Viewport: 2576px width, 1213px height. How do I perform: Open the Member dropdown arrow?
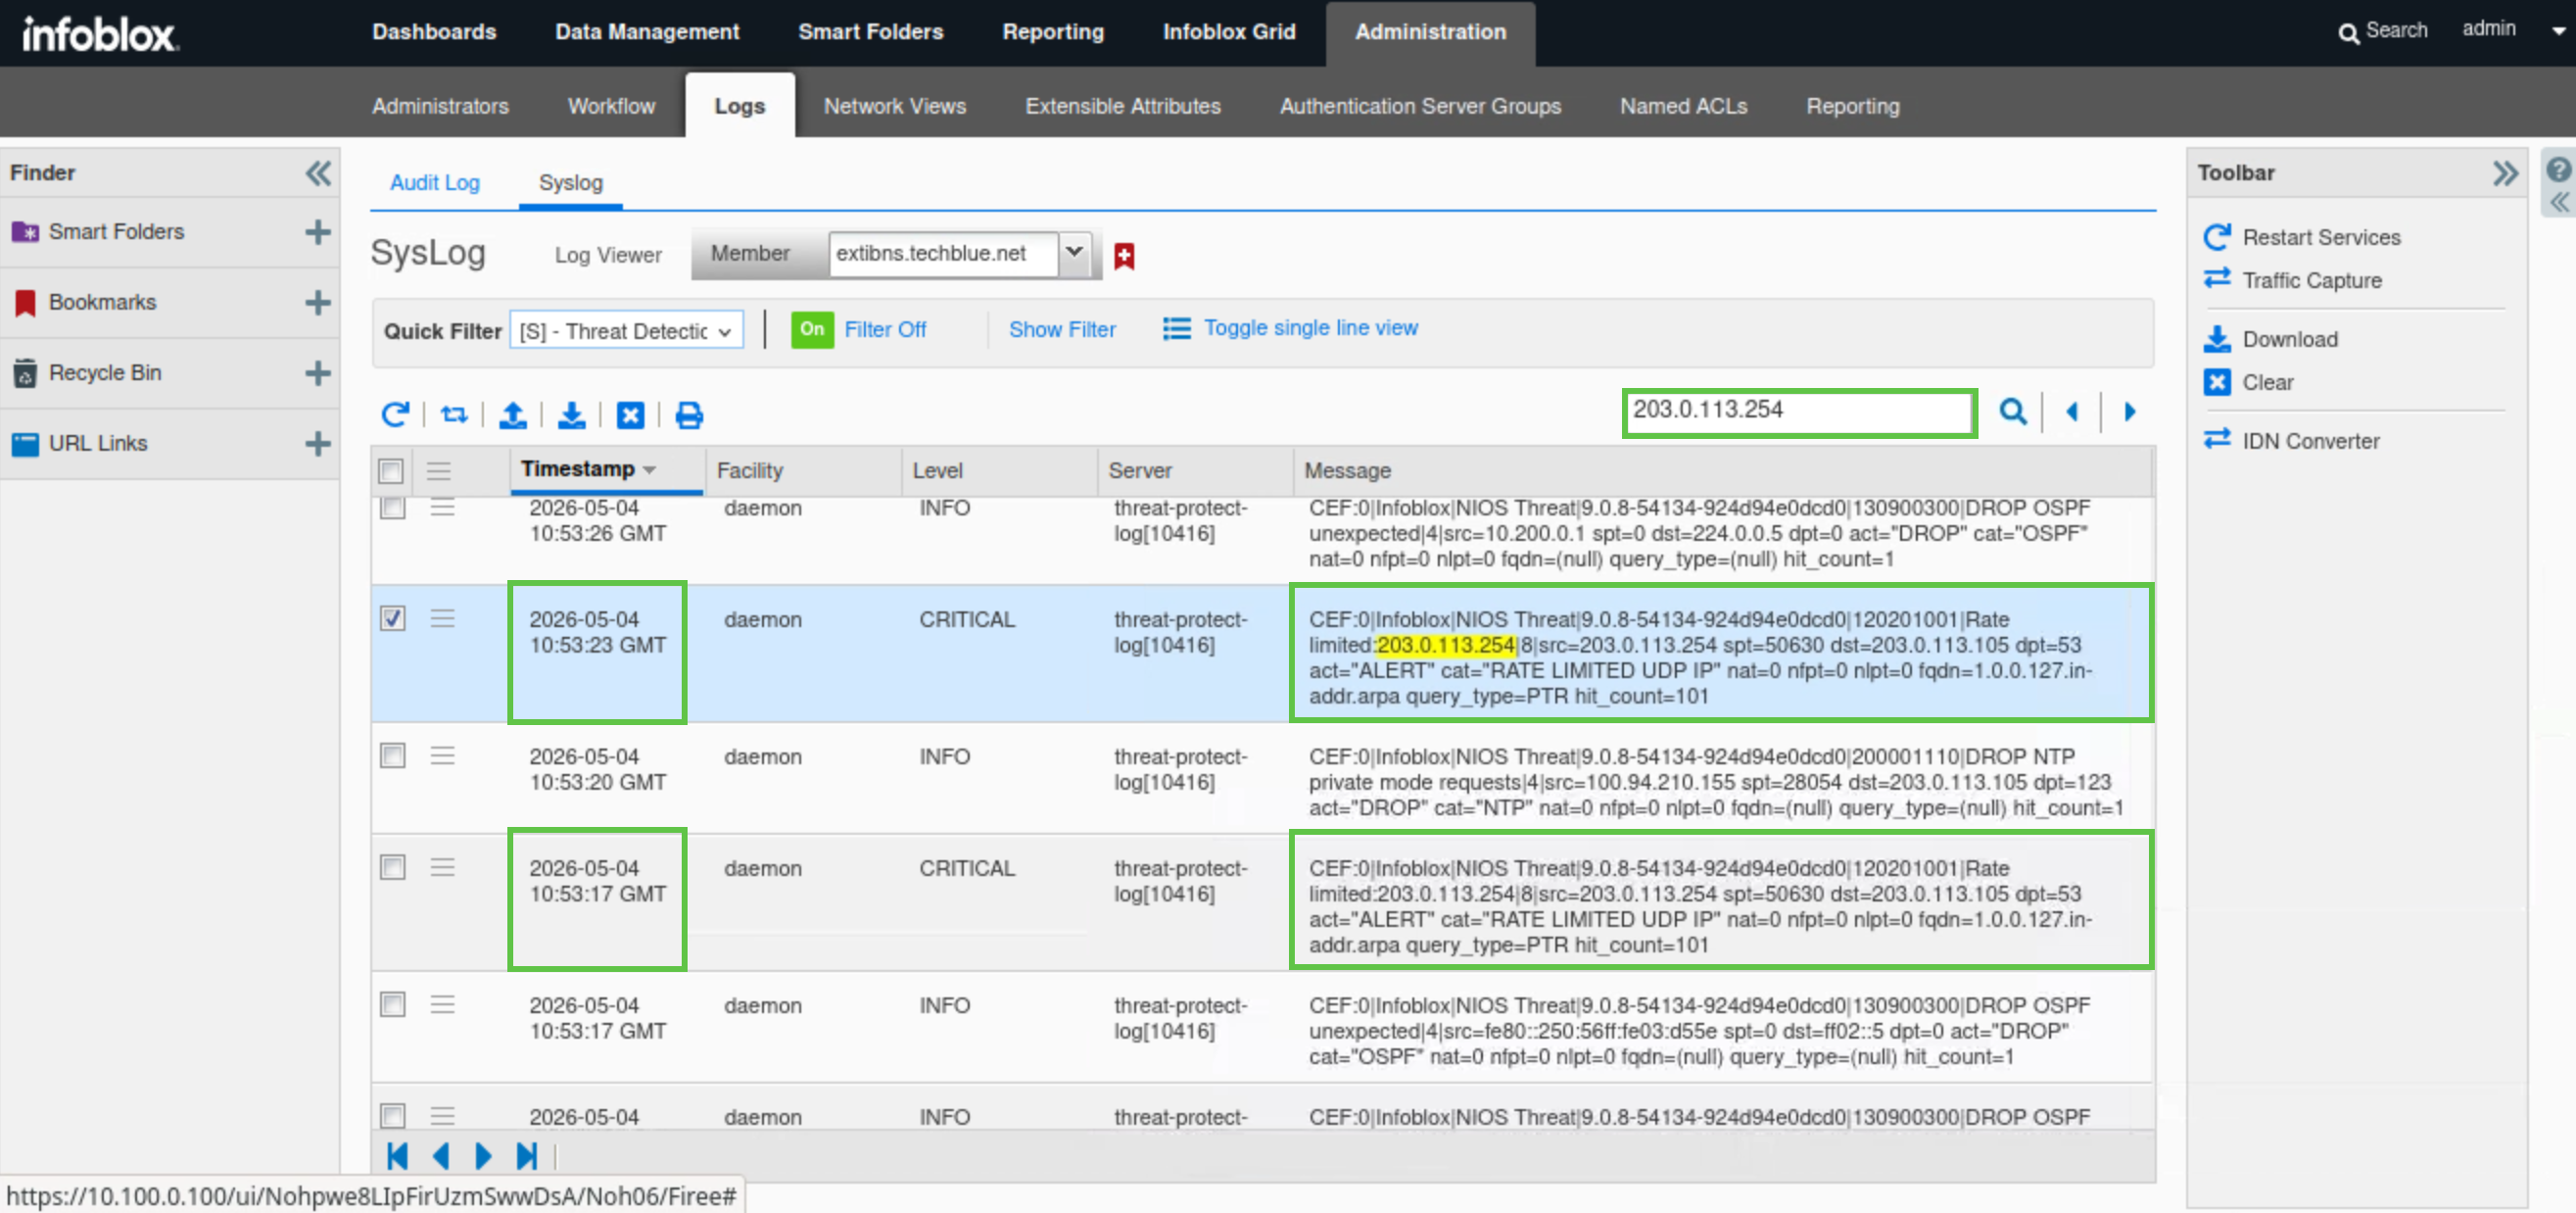[1074, 253]
